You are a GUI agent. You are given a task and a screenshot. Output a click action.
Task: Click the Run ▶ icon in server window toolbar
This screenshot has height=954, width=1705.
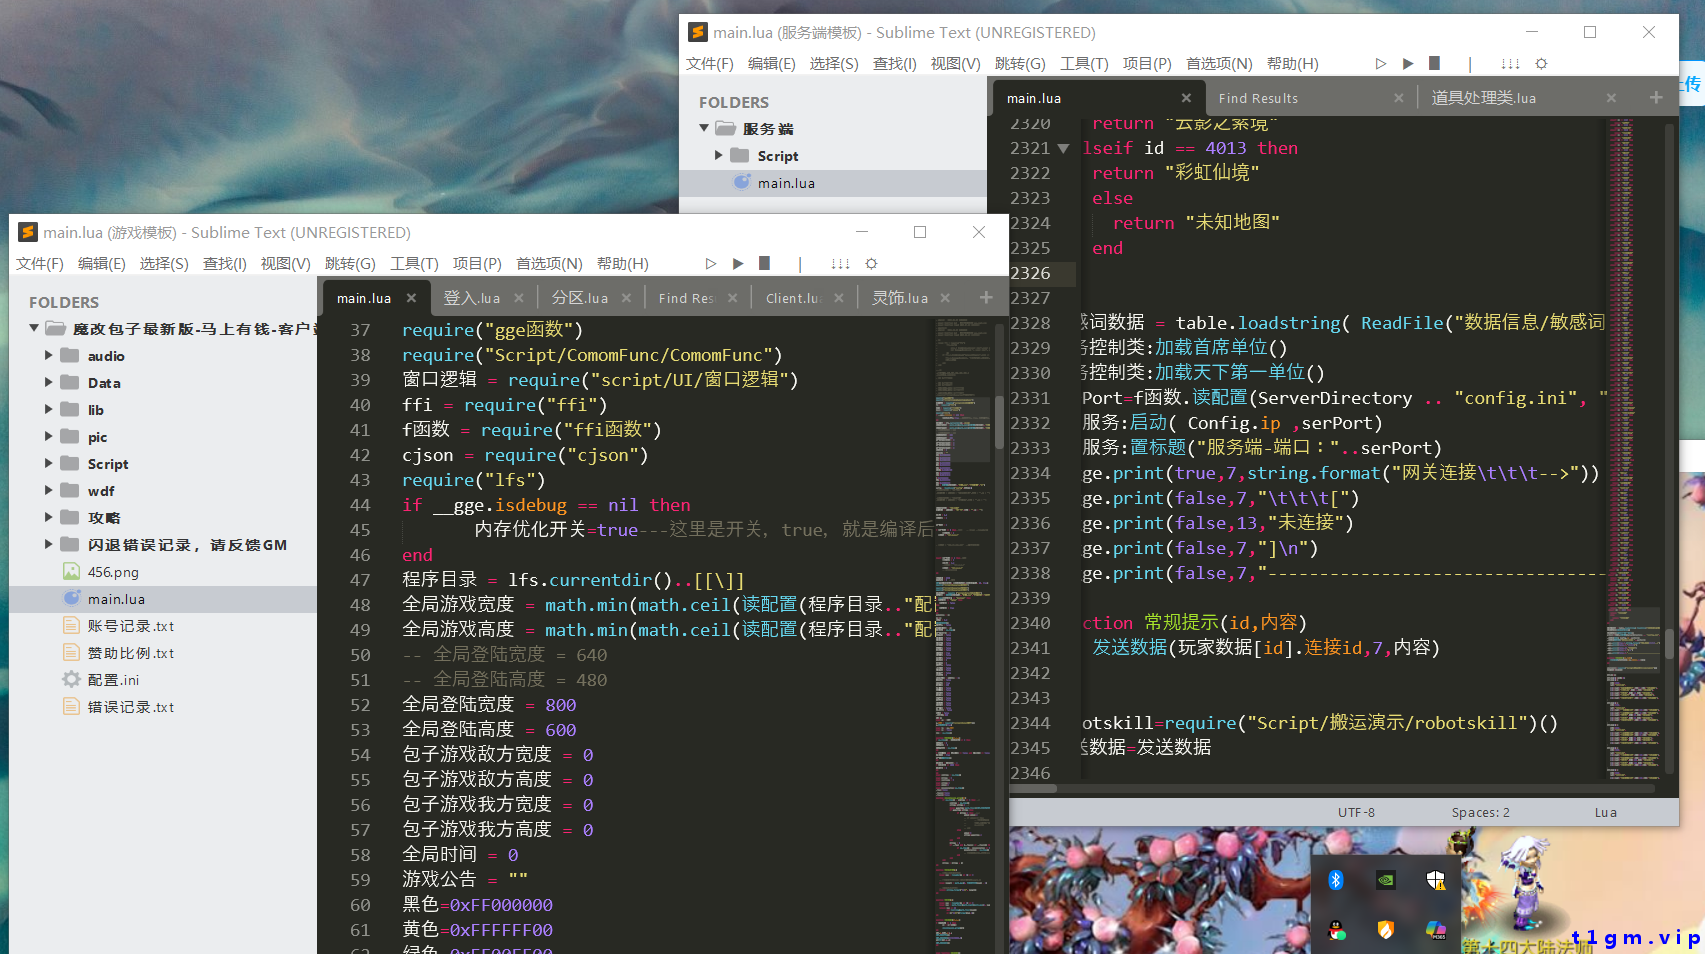pyautogui.click(x=1408, y=63)
